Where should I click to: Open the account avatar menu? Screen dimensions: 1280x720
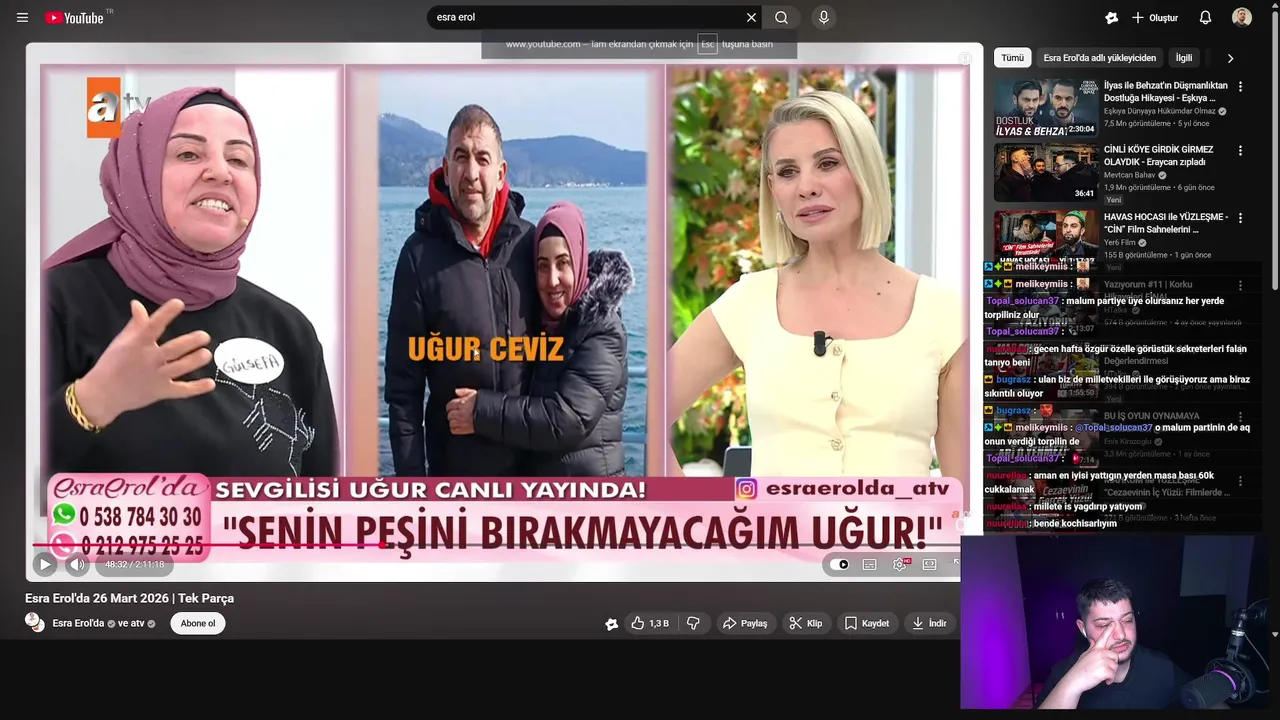(1242, 17)
